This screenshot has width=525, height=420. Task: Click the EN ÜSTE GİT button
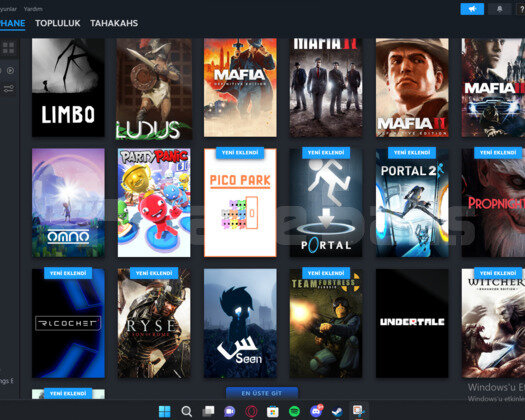click(x=262, y=393)
